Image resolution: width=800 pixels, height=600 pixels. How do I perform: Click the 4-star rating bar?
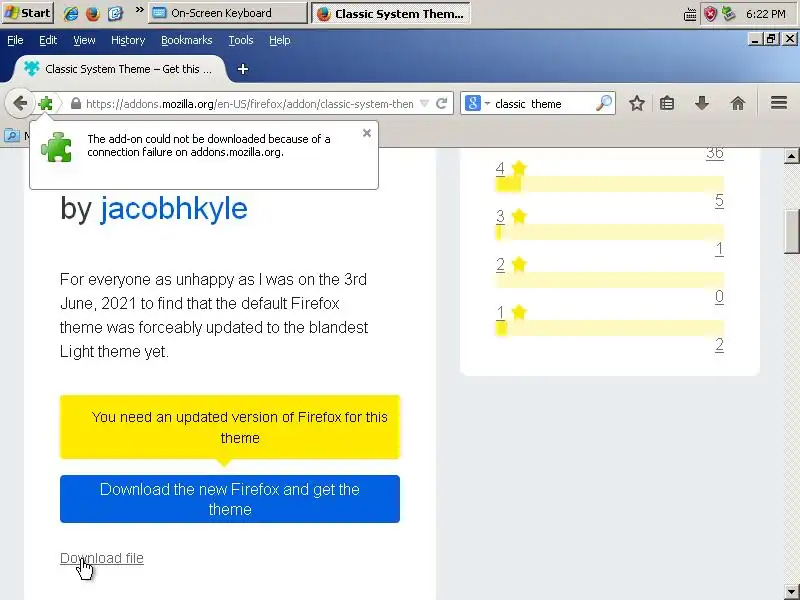(610, 184)
